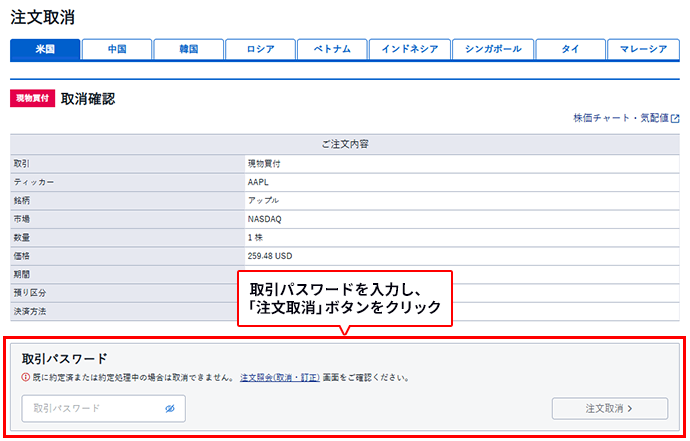Click the AAPL ticker value in the table
Screen dimensions: 690x441
coord(258,182)
